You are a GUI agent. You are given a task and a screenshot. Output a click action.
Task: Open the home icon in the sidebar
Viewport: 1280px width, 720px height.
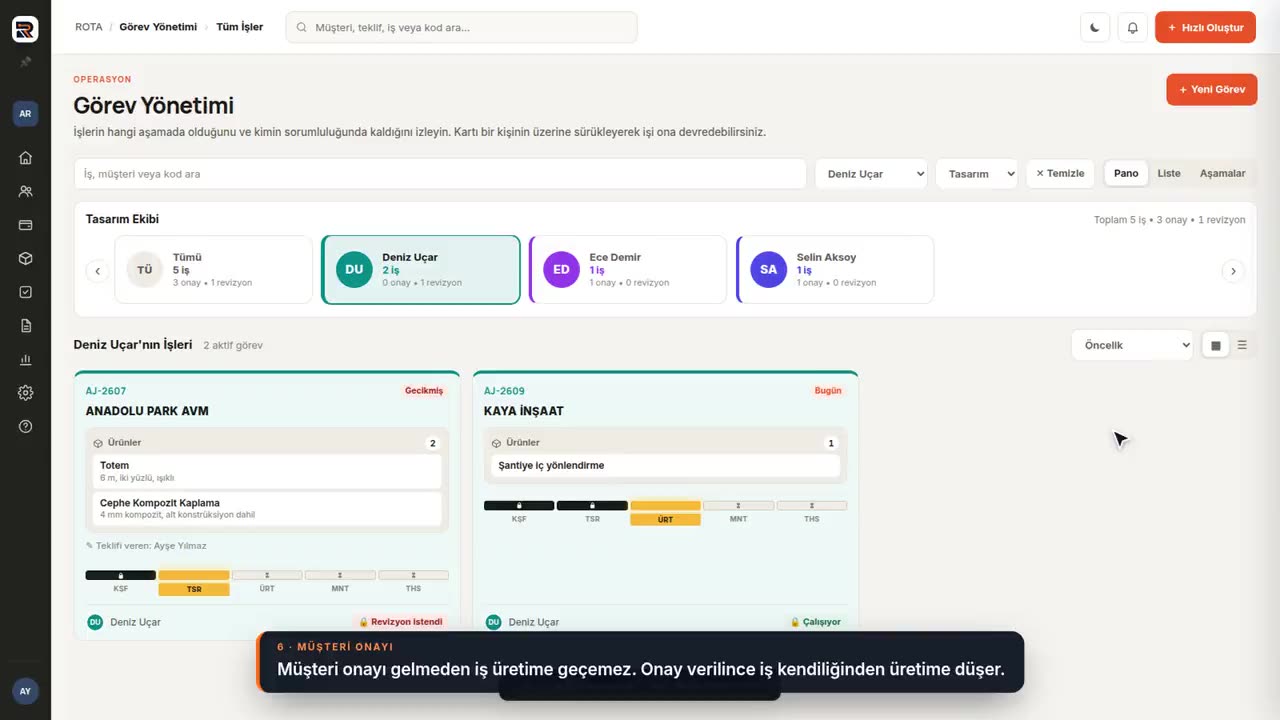click(25, 157)
